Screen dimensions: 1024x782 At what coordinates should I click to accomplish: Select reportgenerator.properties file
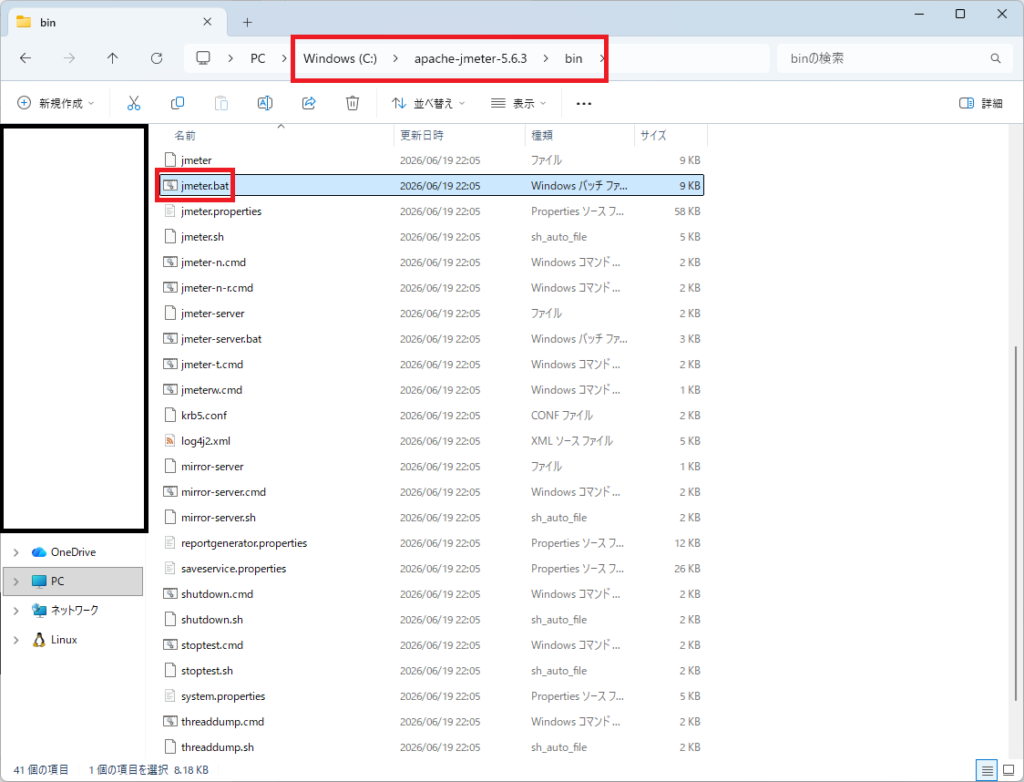pos(432,543)
